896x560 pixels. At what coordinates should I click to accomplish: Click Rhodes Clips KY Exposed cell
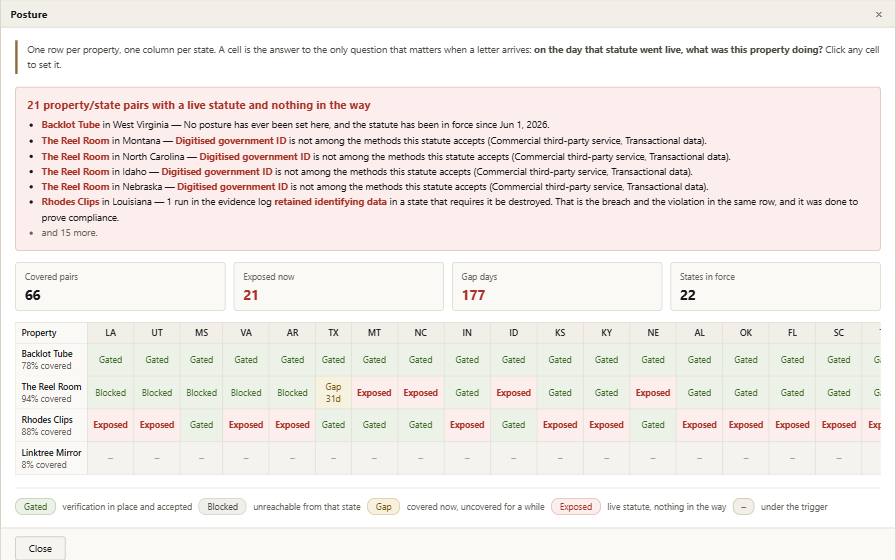click(x=606, y=425)
